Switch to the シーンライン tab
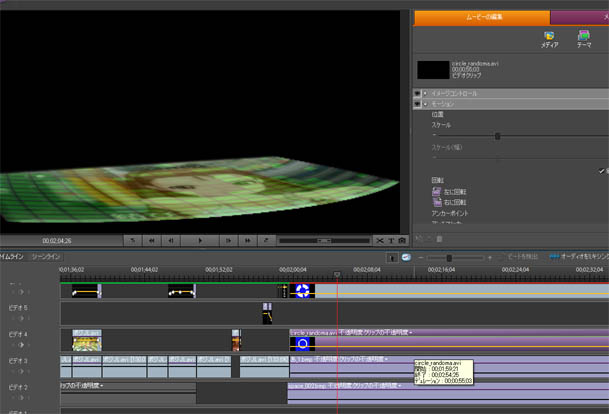 point(47,257)
